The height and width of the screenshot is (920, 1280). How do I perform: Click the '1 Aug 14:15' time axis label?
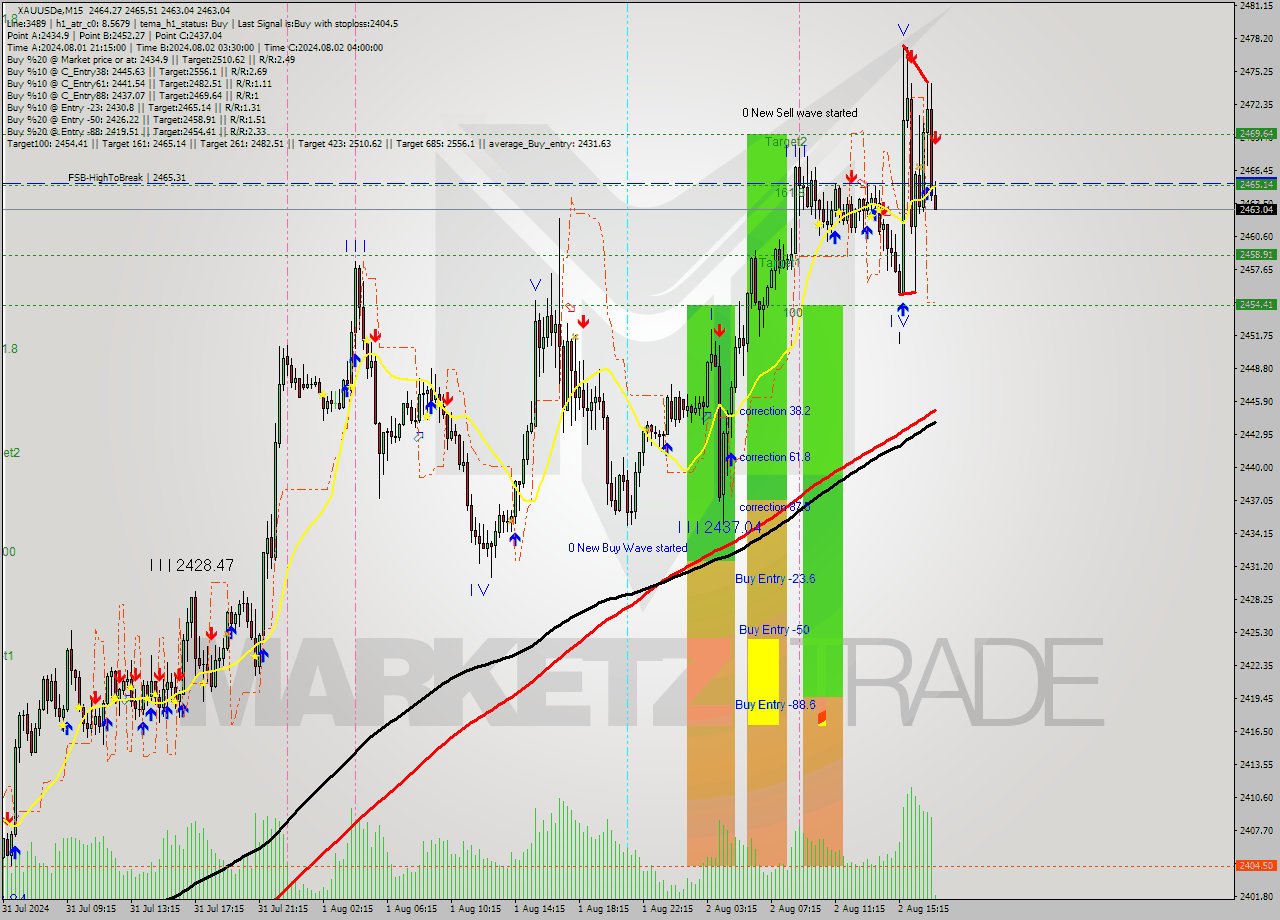tap(540, 909)
